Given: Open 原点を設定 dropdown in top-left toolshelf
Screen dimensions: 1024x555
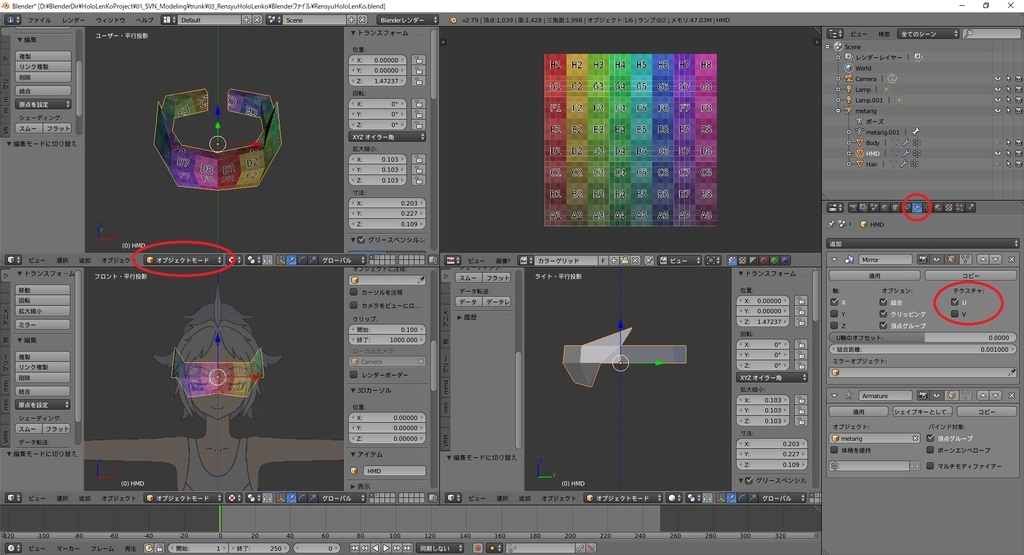Looking at the screenshot, I should point(44,104).
